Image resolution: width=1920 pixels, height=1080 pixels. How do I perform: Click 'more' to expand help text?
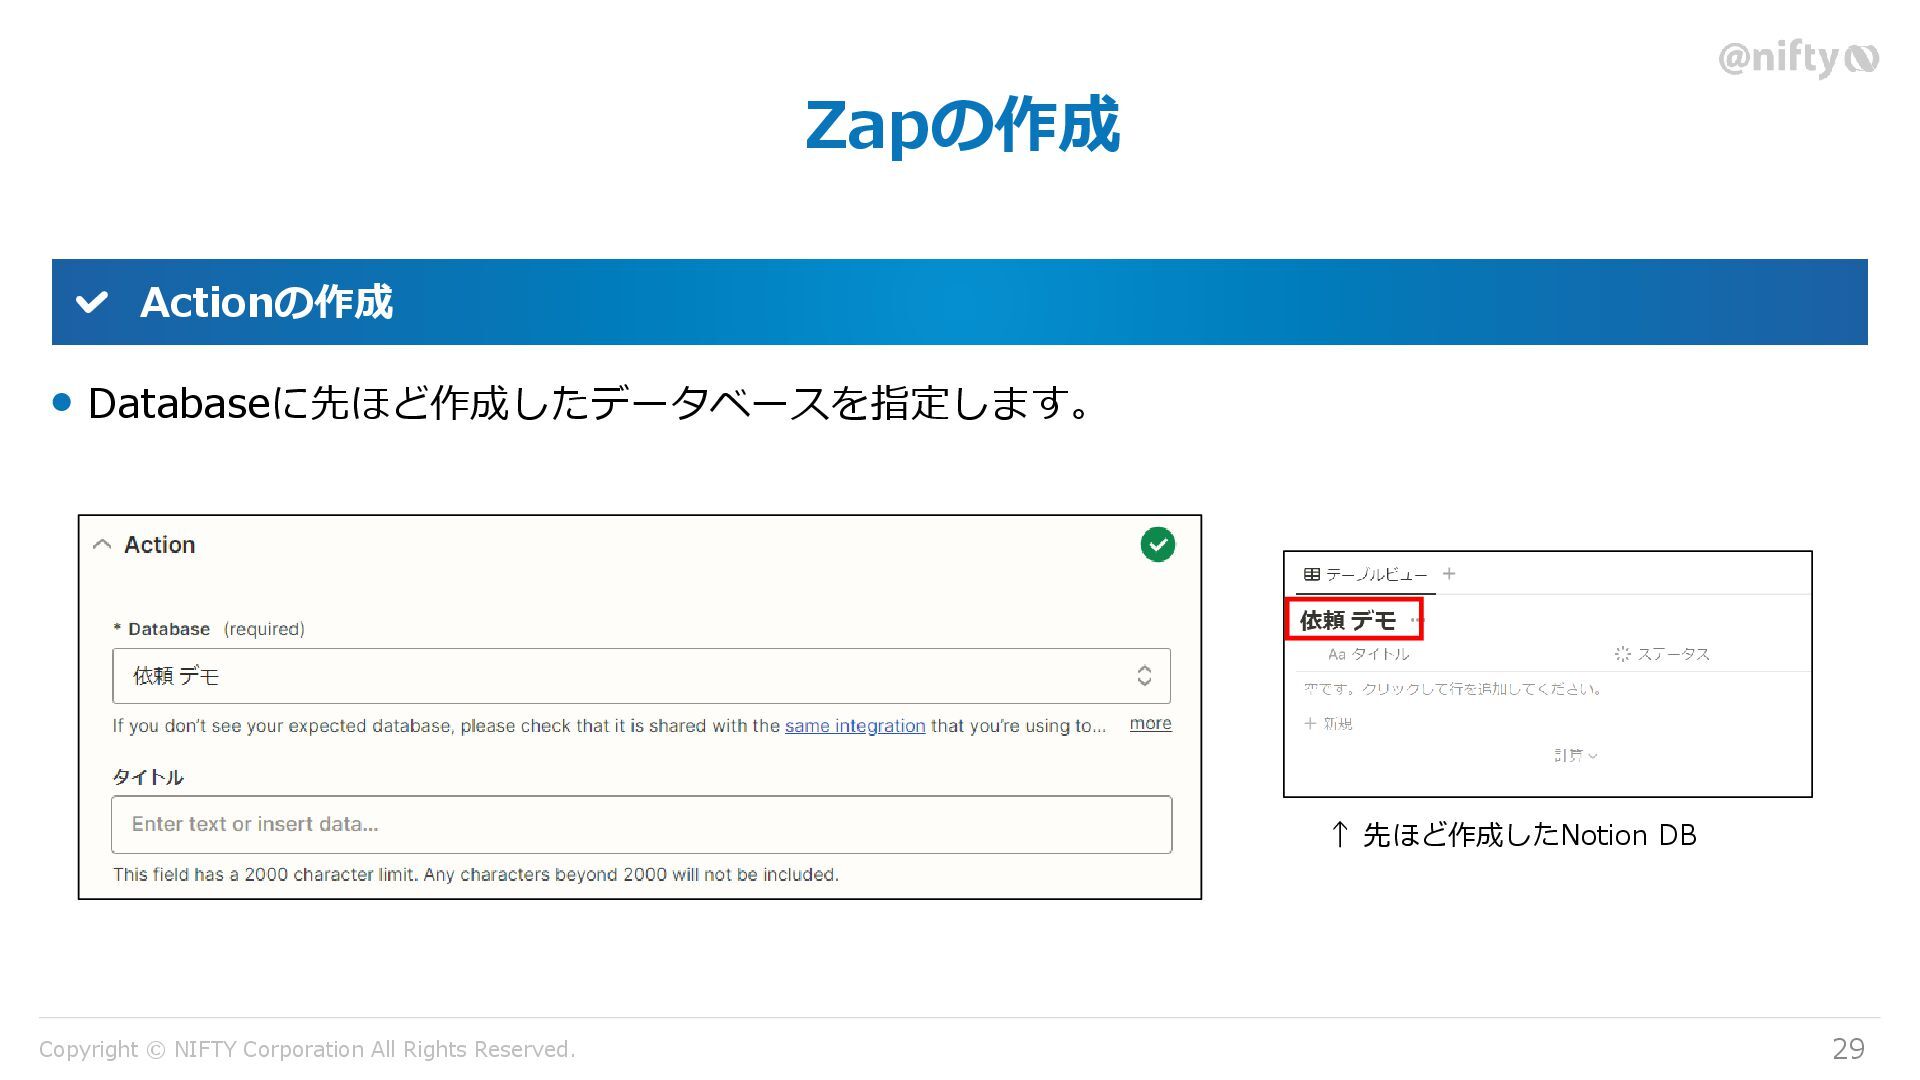coord(1150,724)
